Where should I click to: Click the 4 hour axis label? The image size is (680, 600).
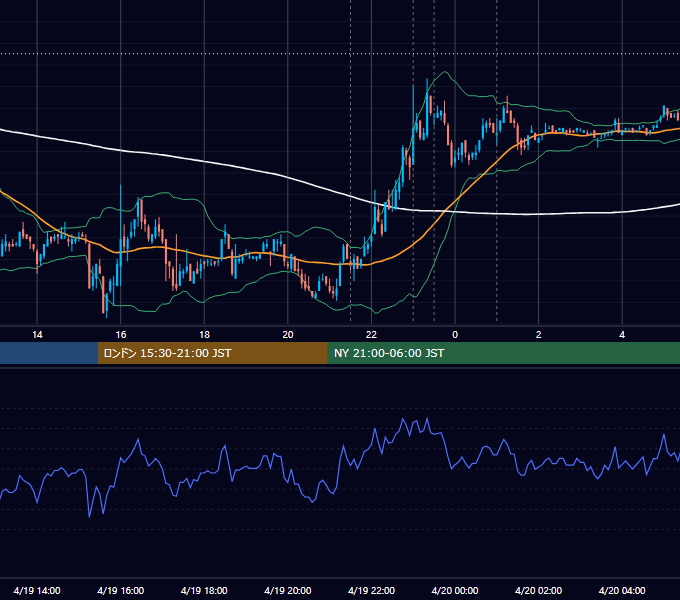coord(622,335)
